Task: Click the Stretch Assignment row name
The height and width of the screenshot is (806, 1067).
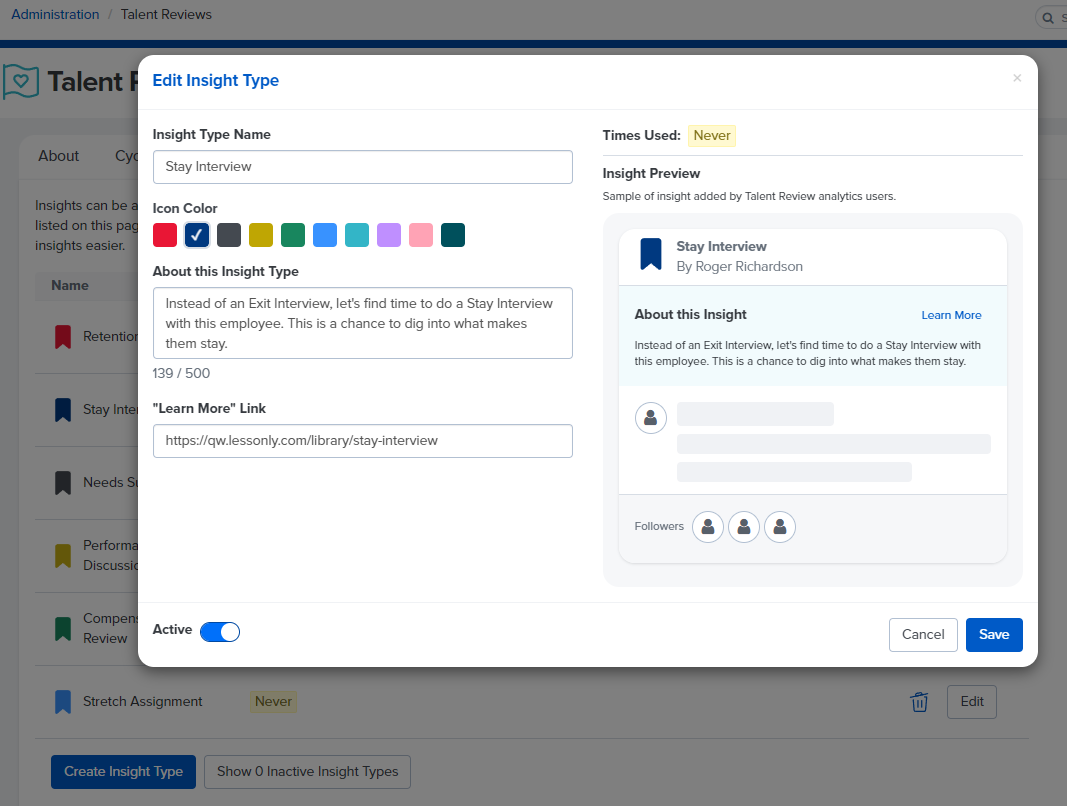Action: (x=143, y=702)
